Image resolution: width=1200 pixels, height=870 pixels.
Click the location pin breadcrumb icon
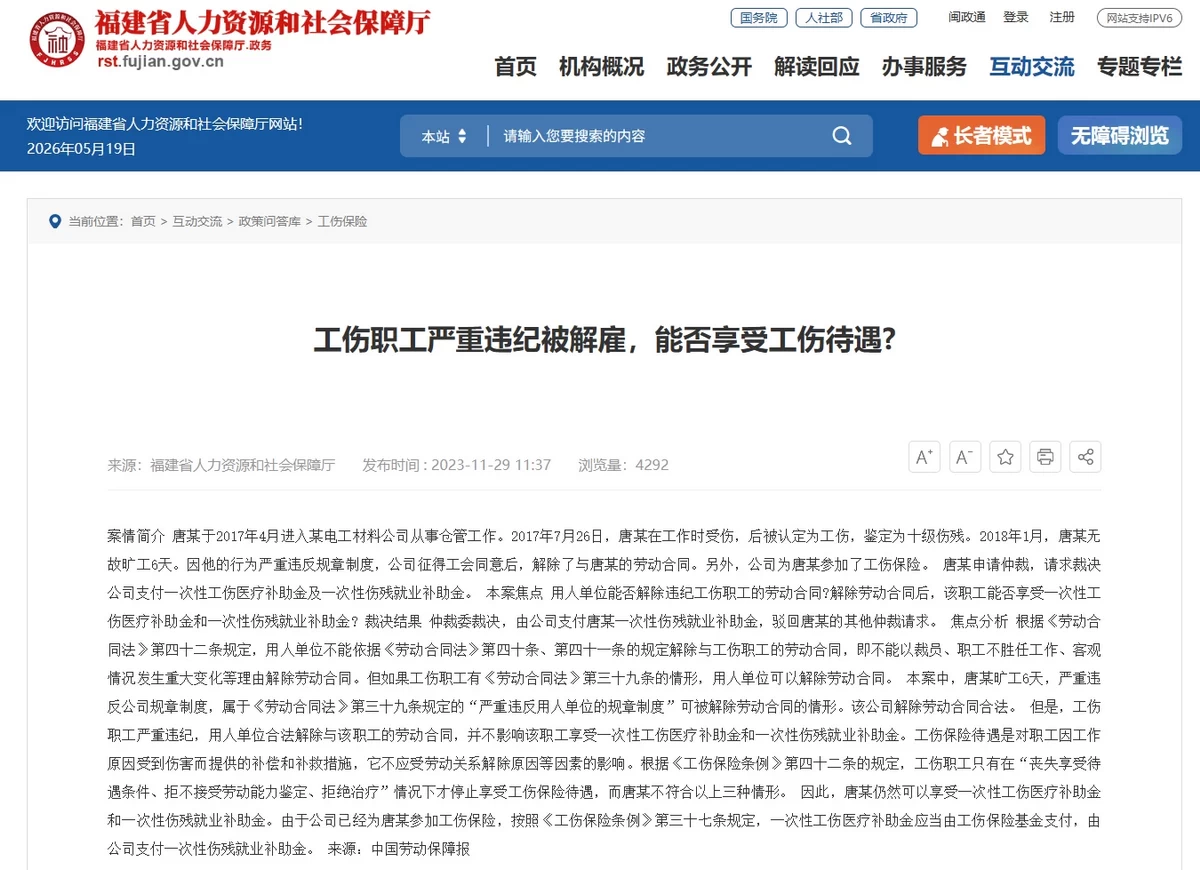pyautogui.click(x=55, y=221)
